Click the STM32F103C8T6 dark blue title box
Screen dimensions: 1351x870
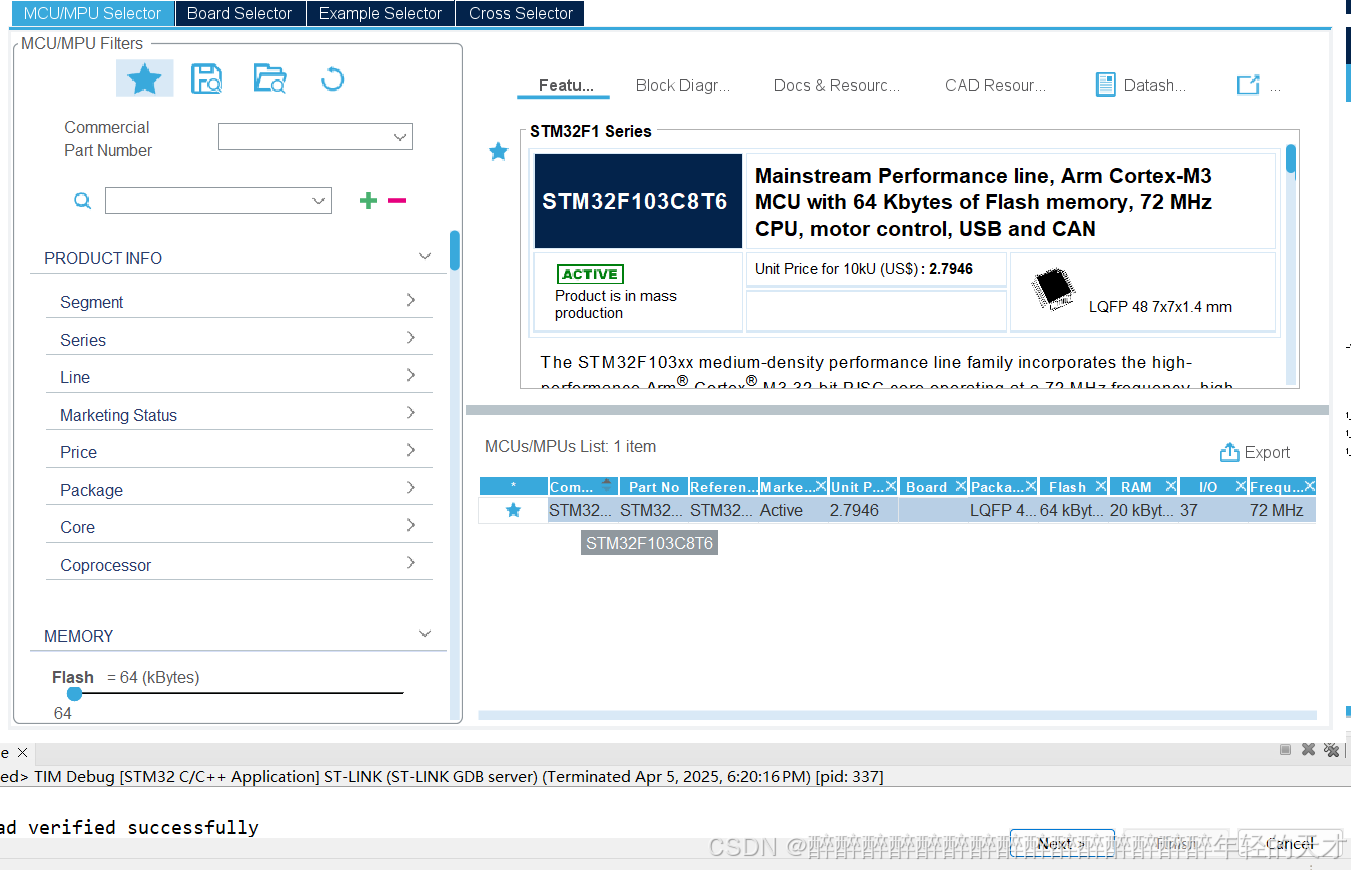(x=638, y=201)
